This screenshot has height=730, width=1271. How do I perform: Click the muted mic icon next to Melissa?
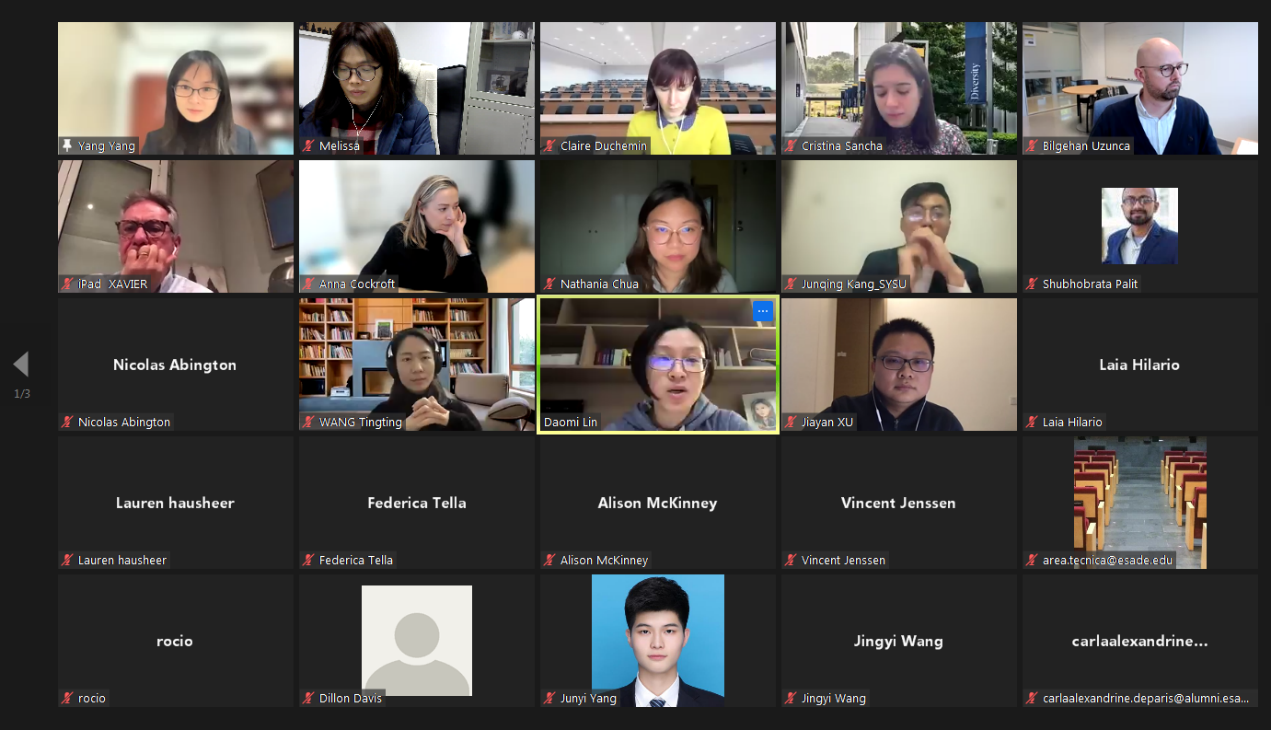point(309,146)
